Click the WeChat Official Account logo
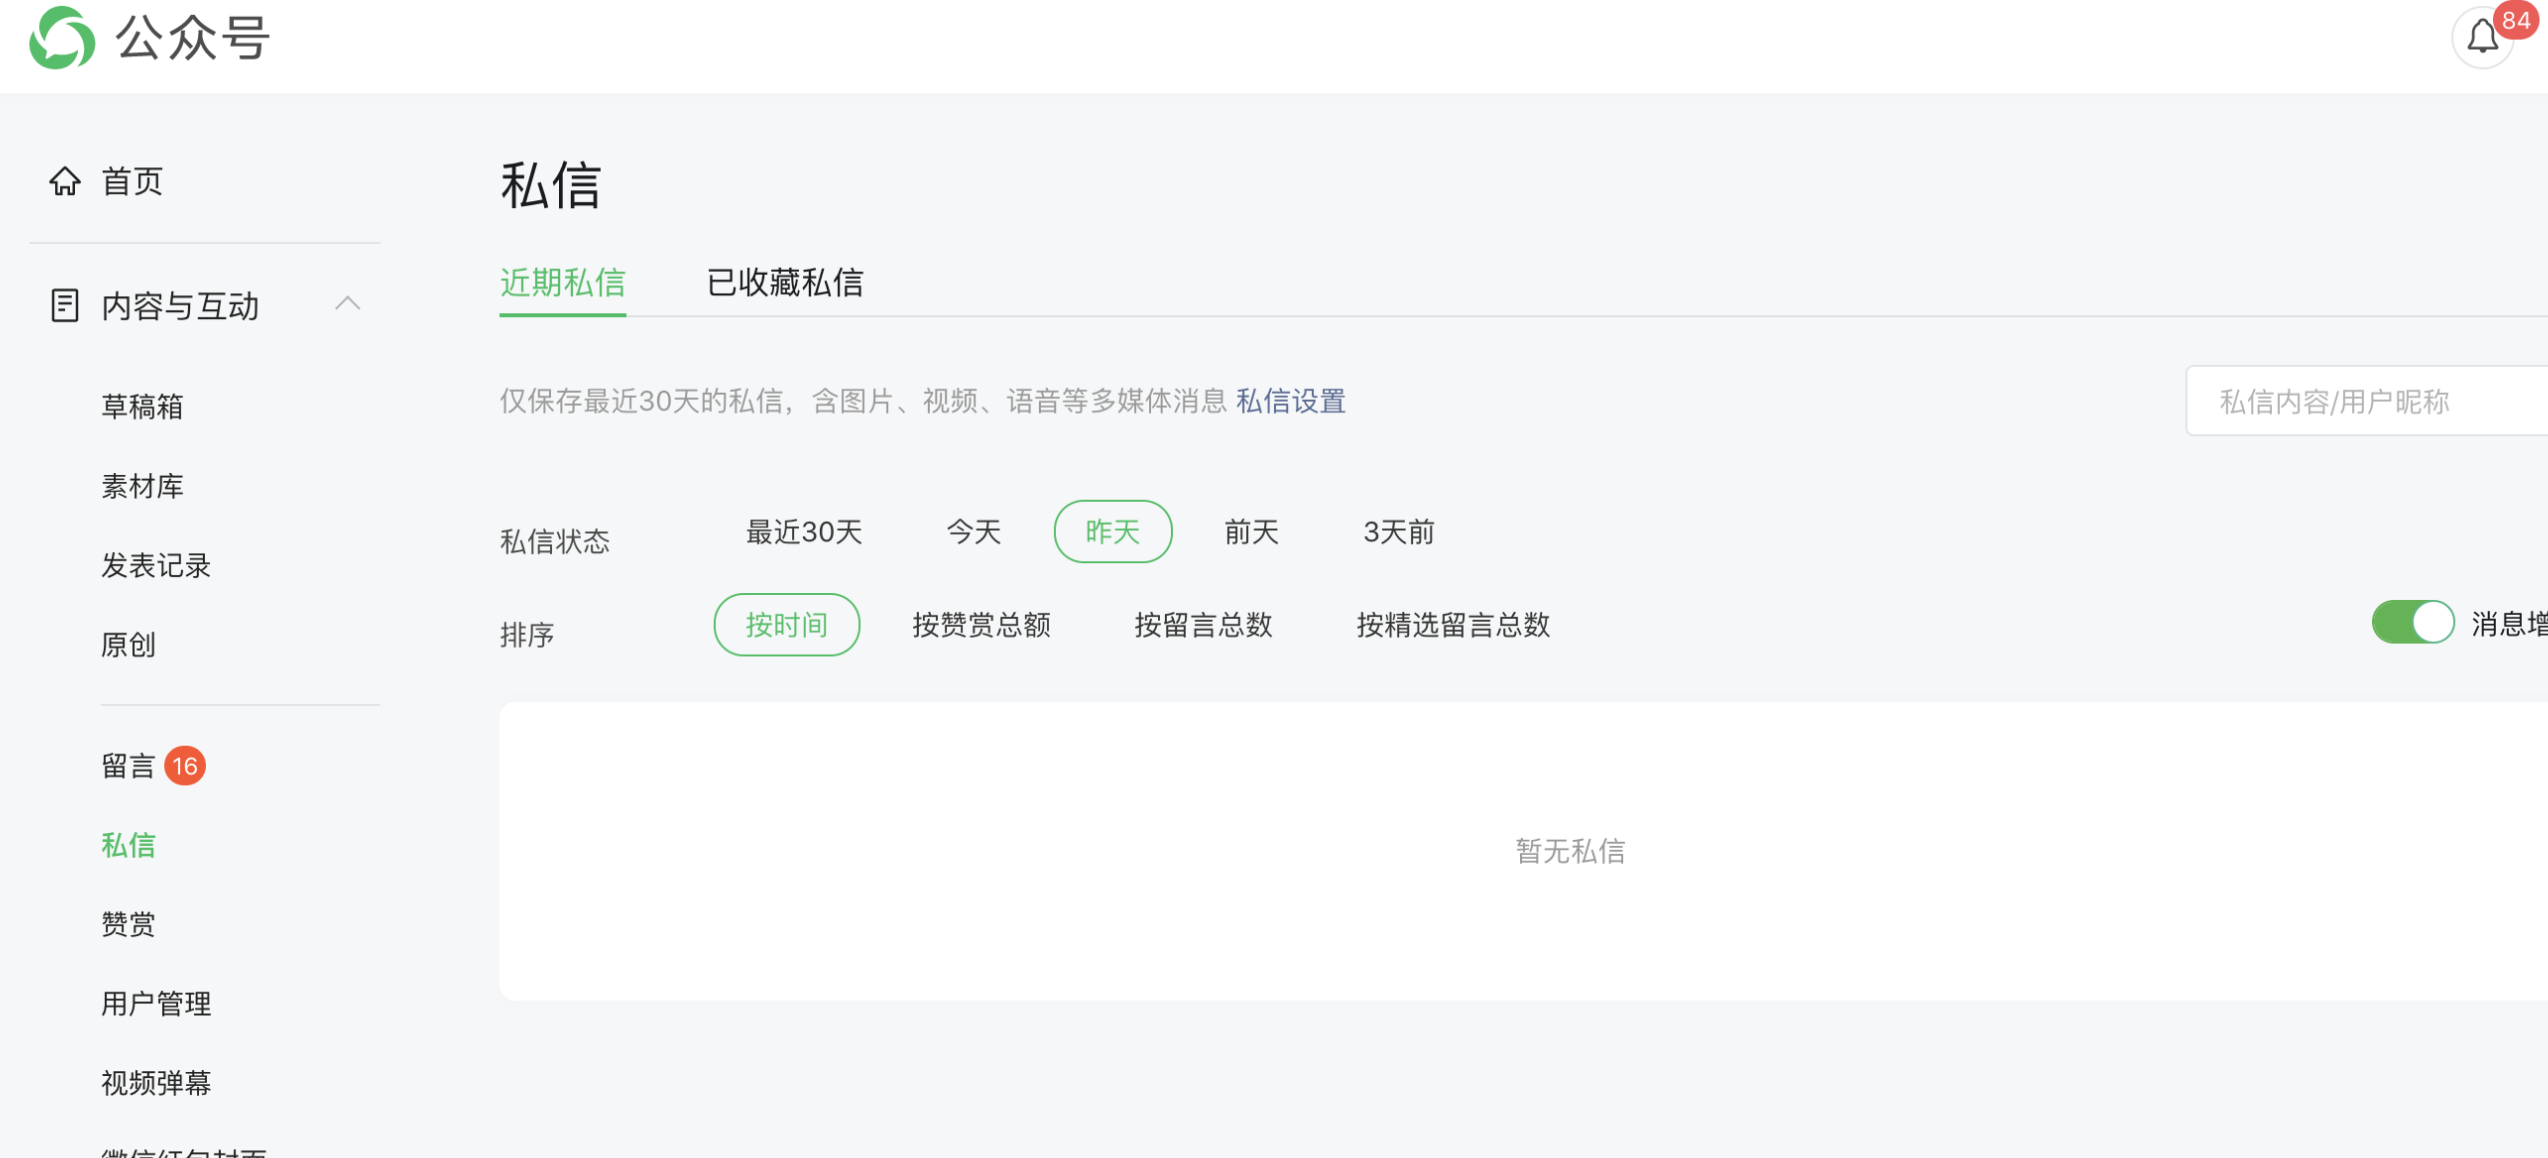2548x1158 pixels. pyautogui.click(x=62, y=38)
